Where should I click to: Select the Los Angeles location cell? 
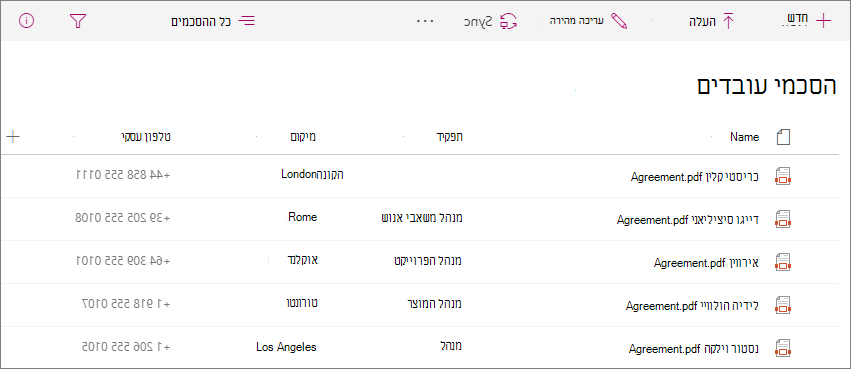(x=285, y=346)
